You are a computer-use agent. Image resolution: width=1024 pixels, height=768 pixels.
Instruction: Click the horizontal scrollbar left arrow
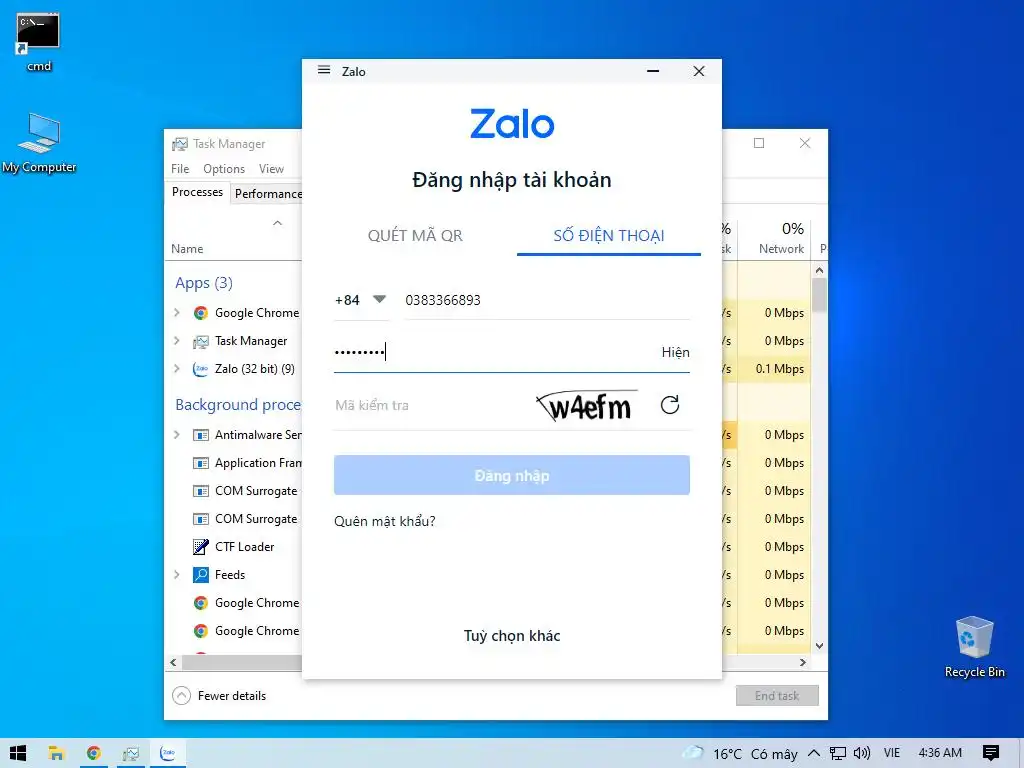tap(173, 662)
